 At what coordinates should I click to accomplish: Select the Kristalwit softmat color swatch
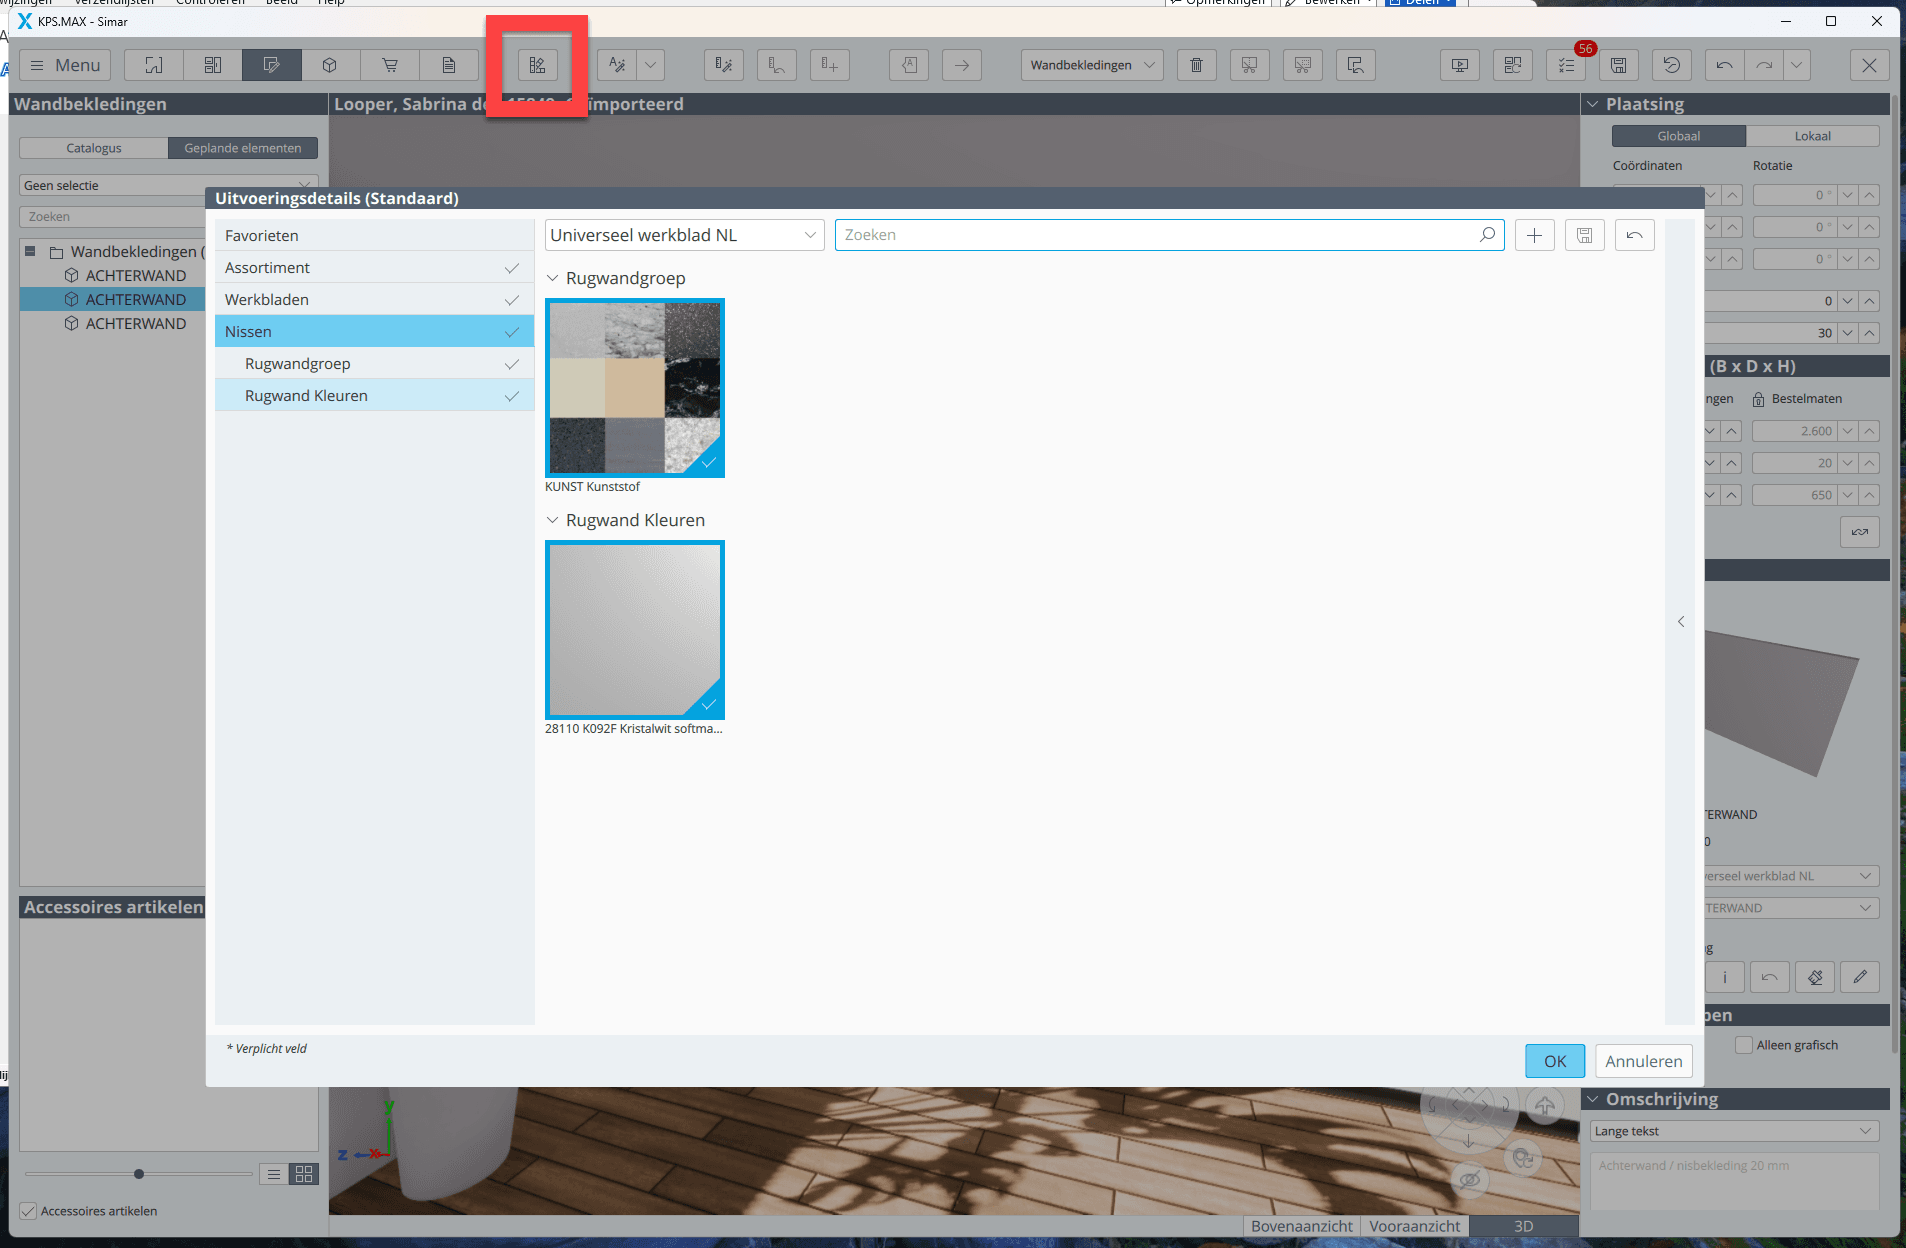(634, 630)
